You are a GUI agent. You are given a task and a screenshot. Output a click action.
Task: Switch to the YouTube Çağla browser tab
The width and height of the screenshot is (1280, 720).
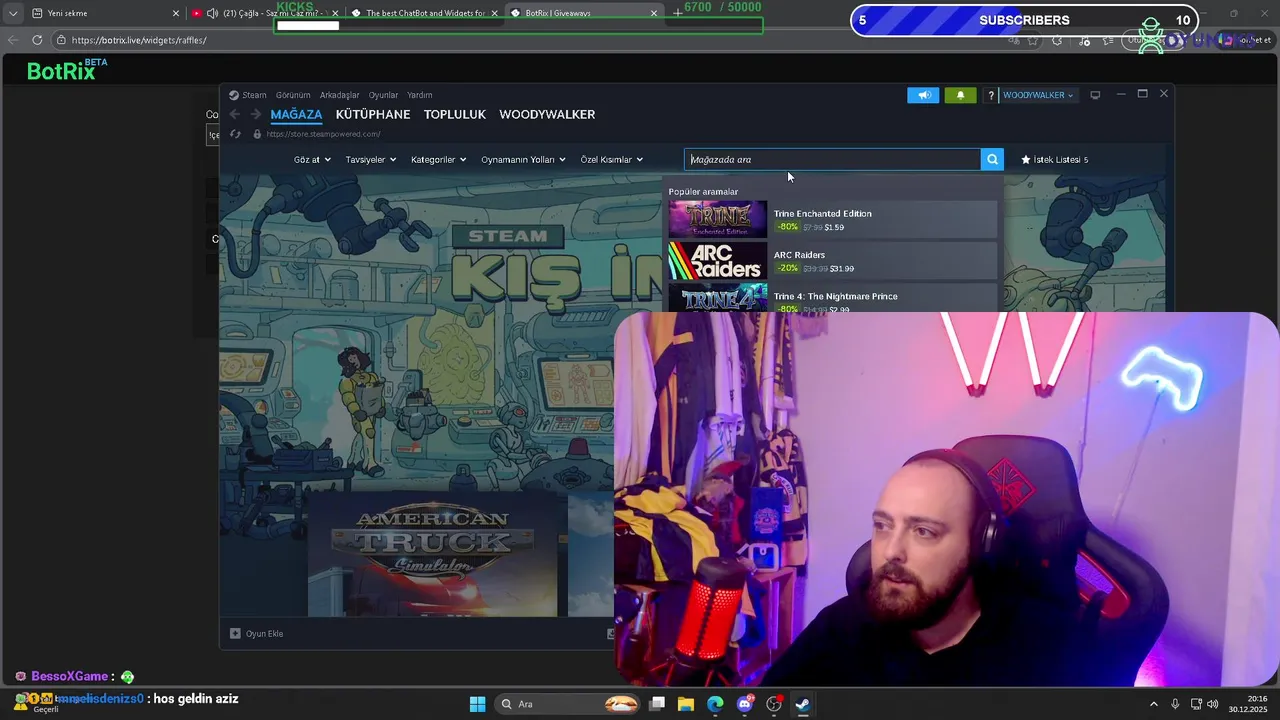265,13
